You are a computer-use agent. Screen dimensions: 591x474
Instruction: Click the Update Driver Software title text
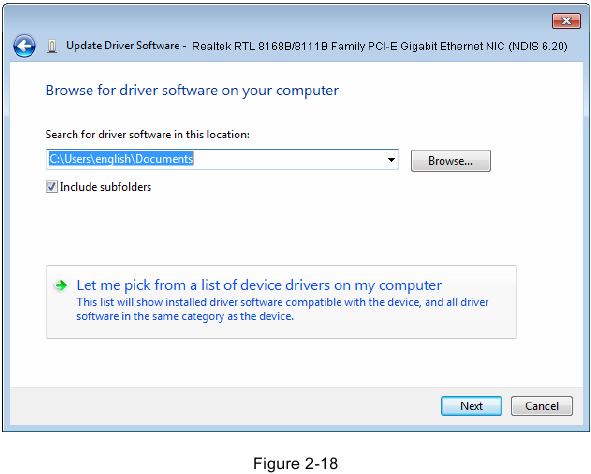123,46
